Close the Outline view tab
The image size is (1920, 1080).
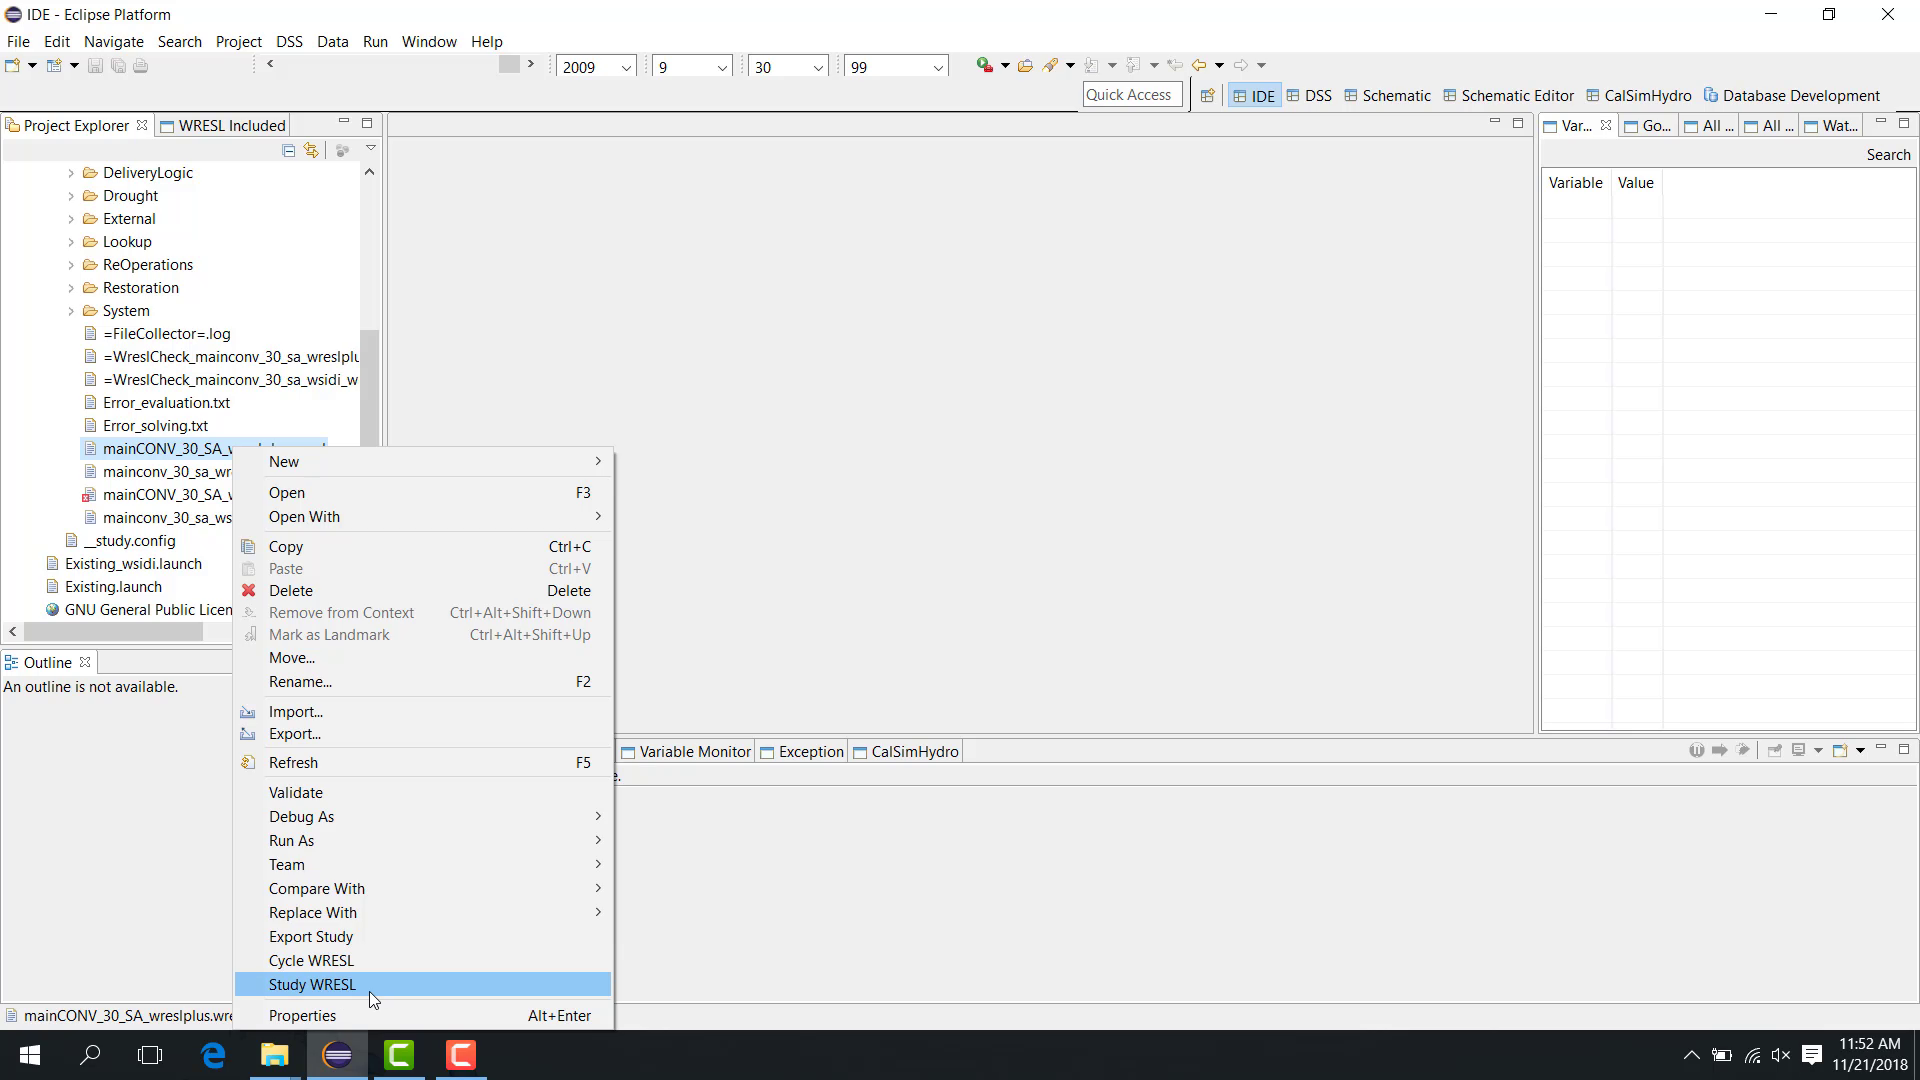pos(85,662)
